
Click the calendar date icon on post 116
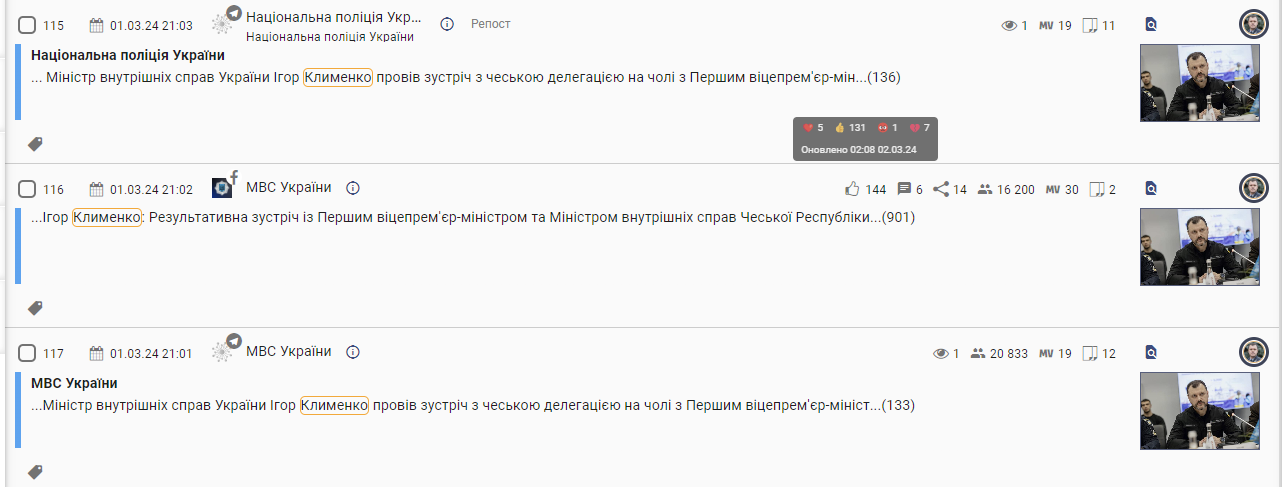point(97,189)
